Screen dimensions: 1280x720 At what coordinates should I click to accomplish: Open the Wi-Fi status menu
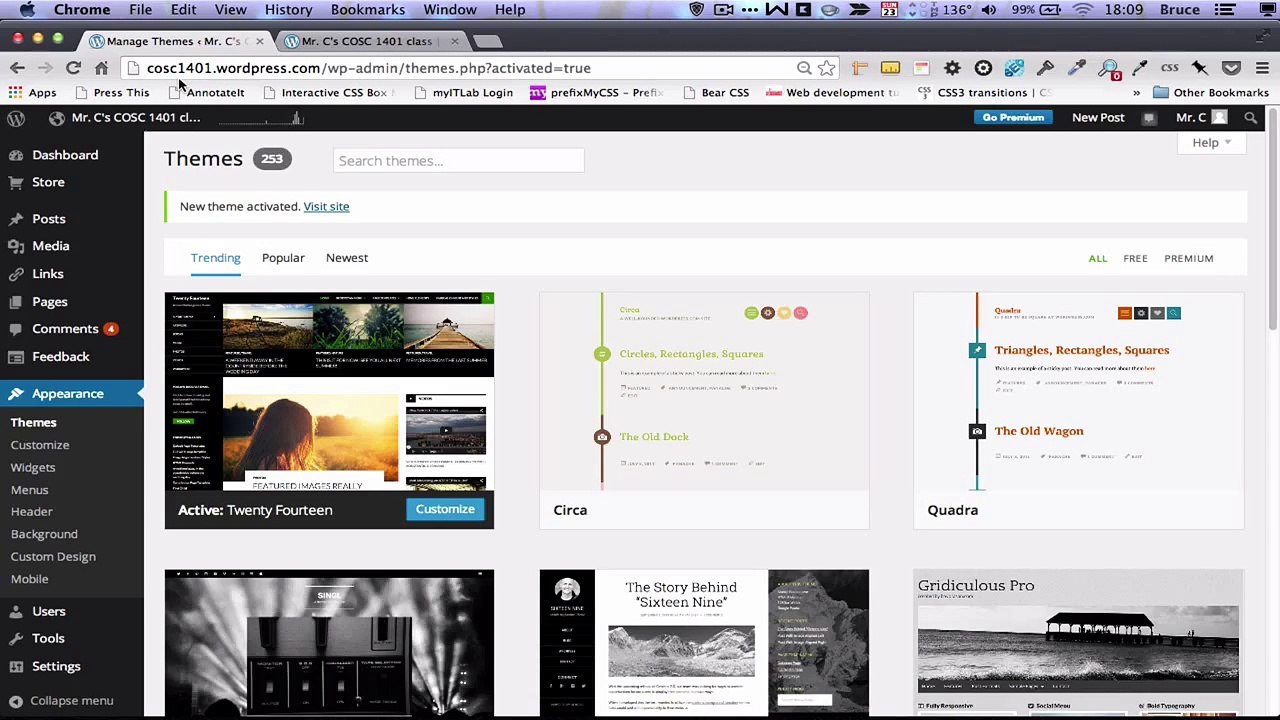pos(1083,10)
